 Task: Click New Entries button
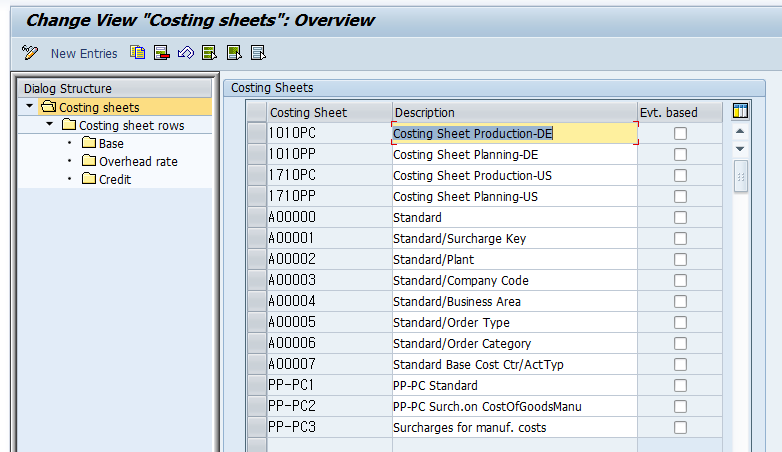(x=84, y=53)
